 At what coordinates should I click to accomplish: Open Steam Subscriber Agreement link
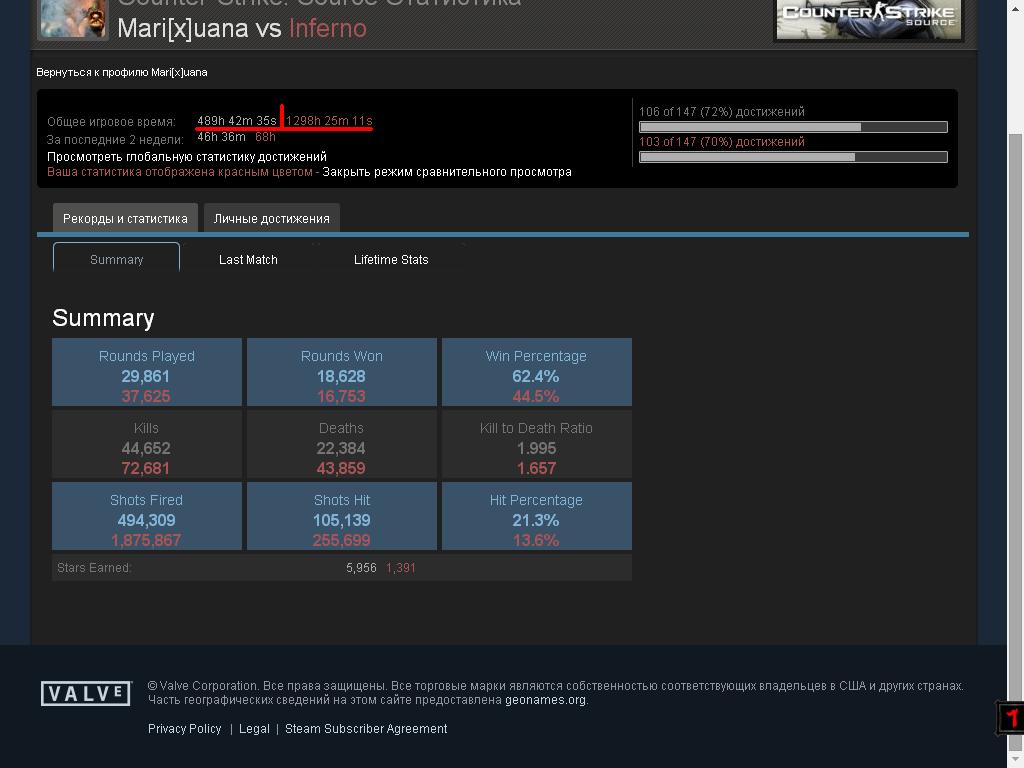366,729
